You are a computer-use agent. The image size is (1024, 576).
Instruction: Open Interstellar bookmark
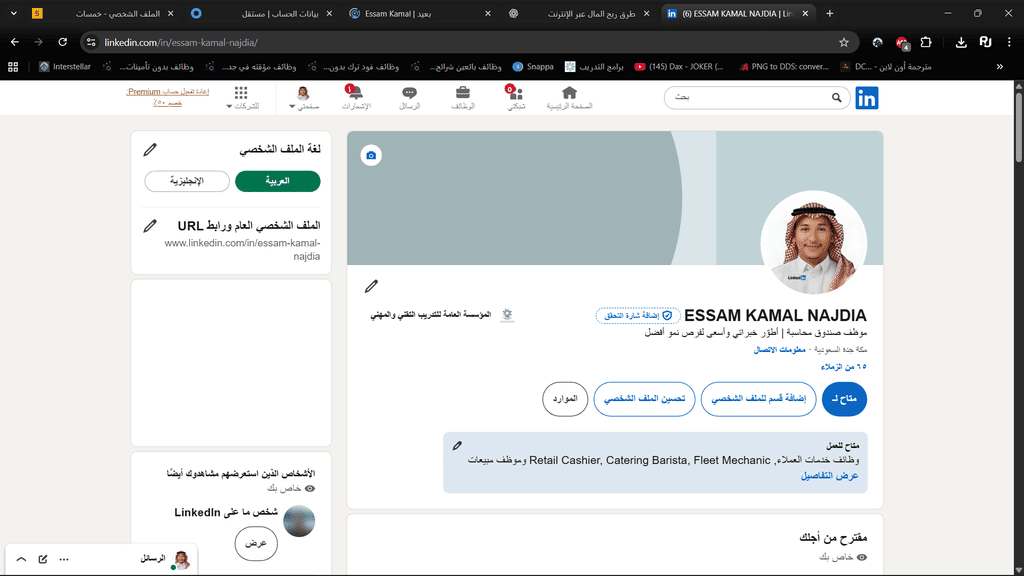[x=65, y=67]
